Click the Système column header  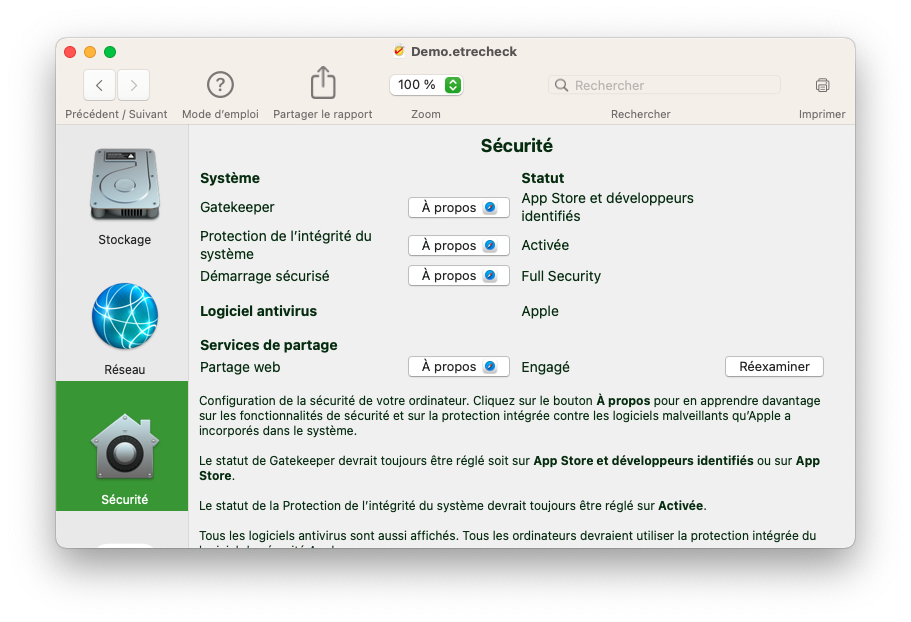tap(230, 178)
